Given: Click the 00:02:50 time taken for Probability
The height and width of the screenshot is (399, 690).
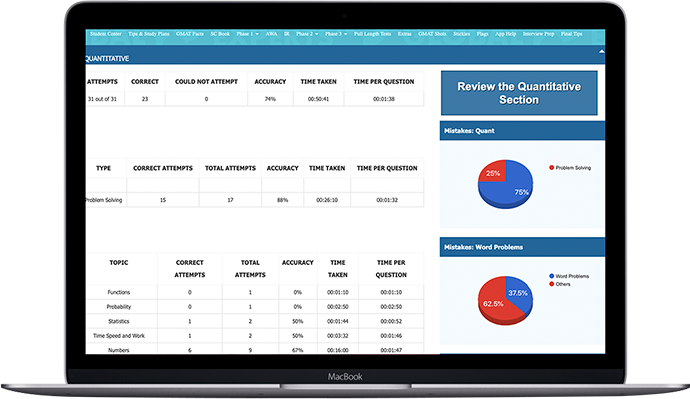Looking at the screenshot, I should pos(338,307).
